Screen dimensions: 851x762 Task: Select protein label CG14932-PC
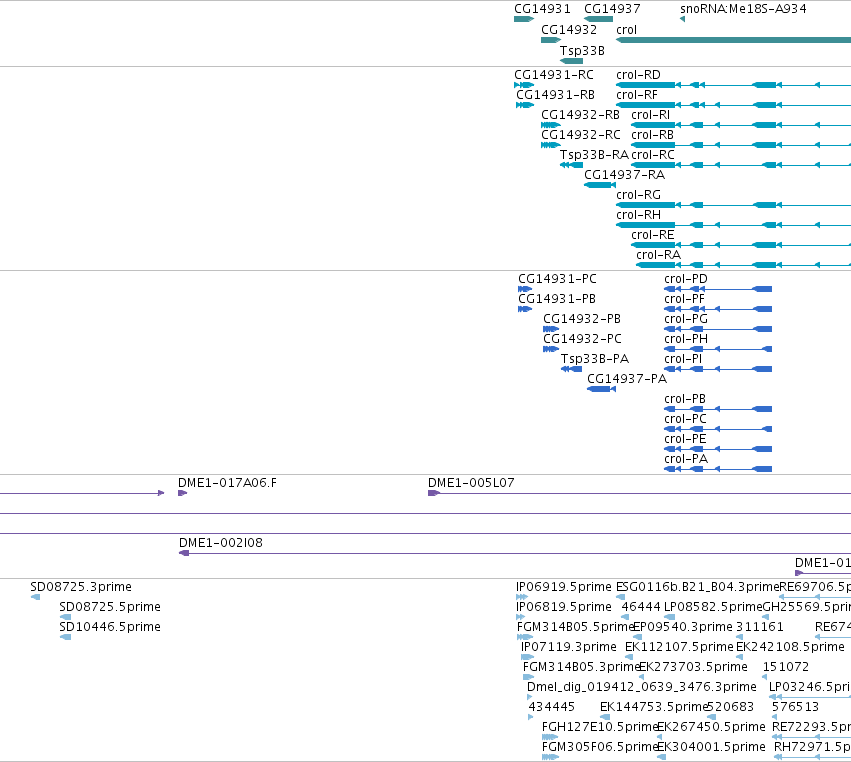[582, 339]
